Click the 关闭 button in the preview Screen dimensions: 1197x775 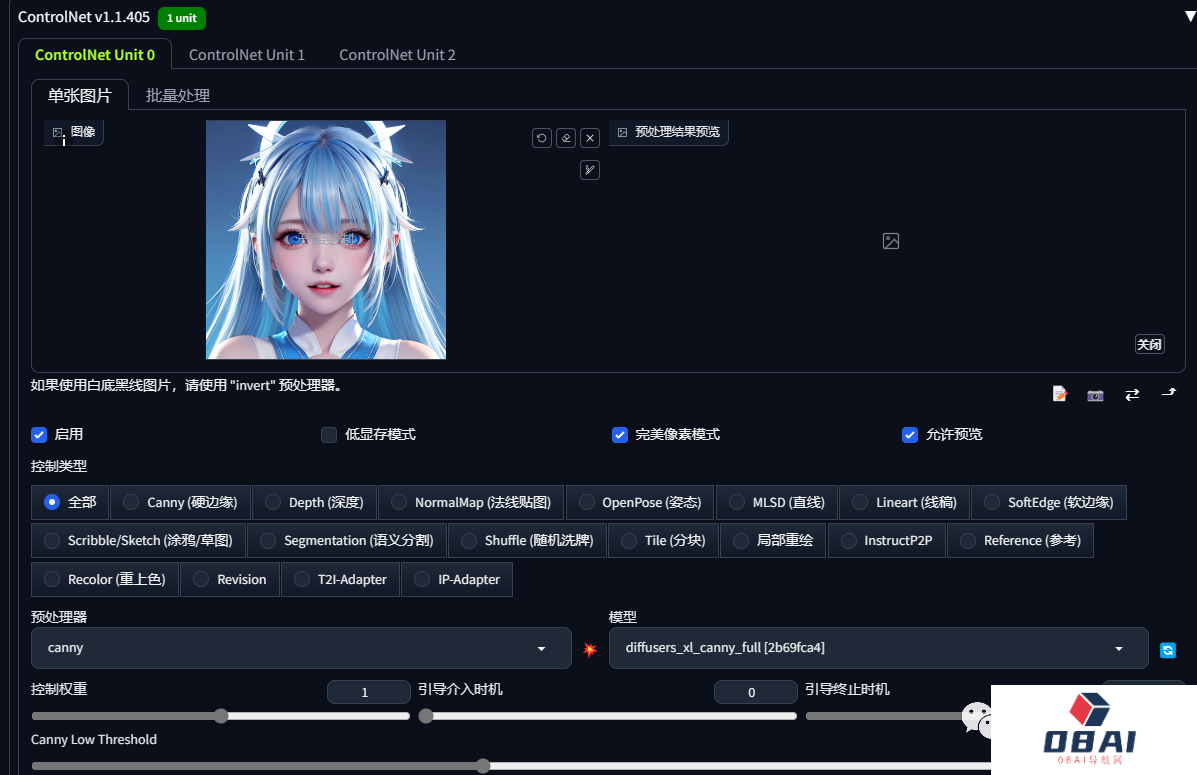pos(1149,344)
